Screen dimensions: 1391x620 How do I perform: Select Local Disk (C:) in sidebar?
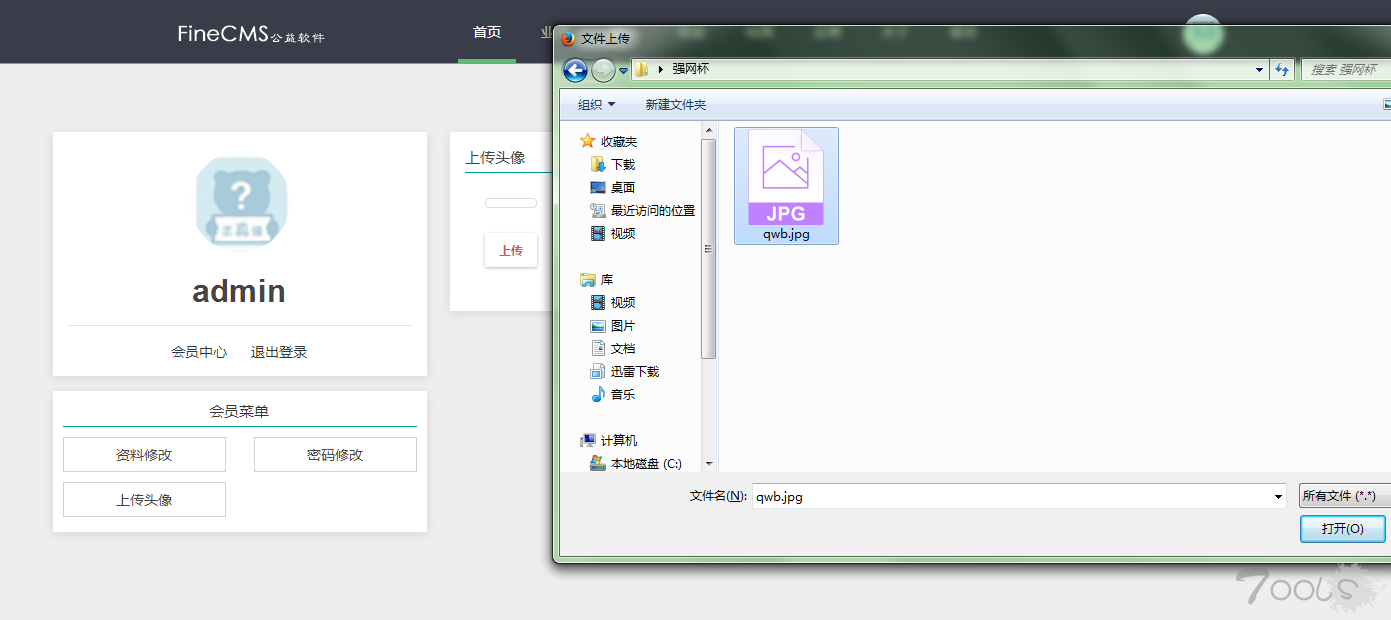click(645, 463)
